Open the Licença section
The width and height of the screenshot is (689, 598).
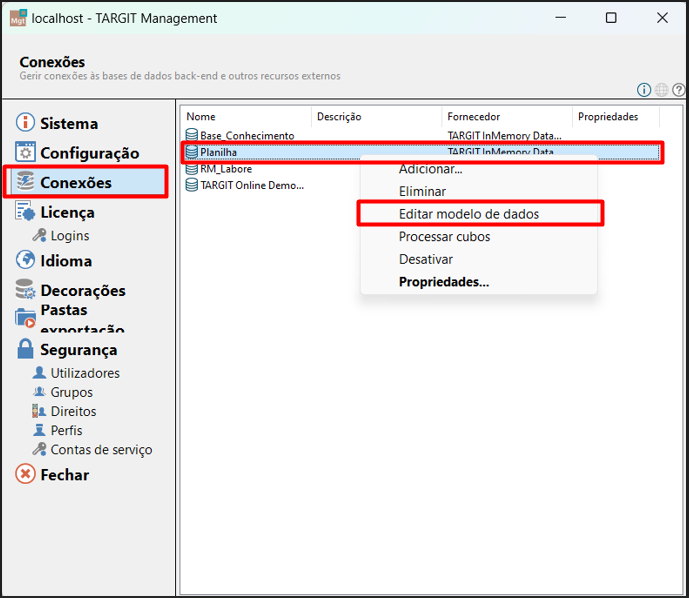tap(67, 212)
